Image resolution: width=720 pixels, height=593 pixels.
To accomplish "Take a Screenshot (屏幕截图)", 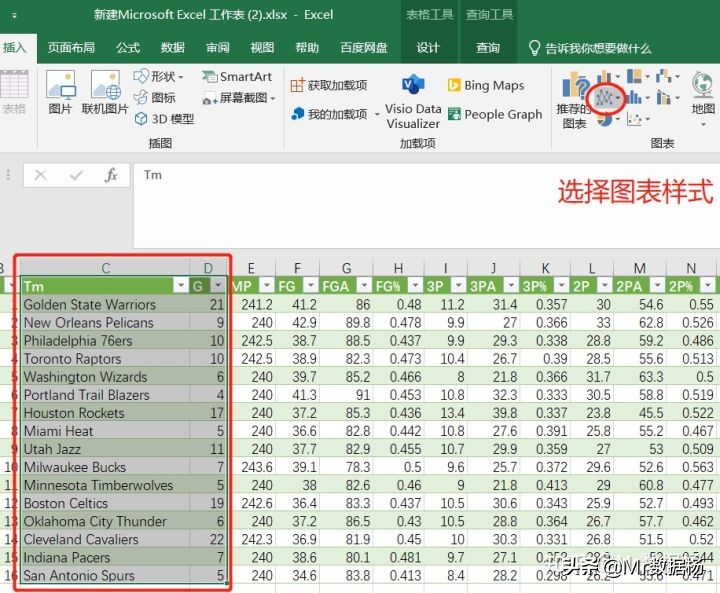I will point(238,97).
